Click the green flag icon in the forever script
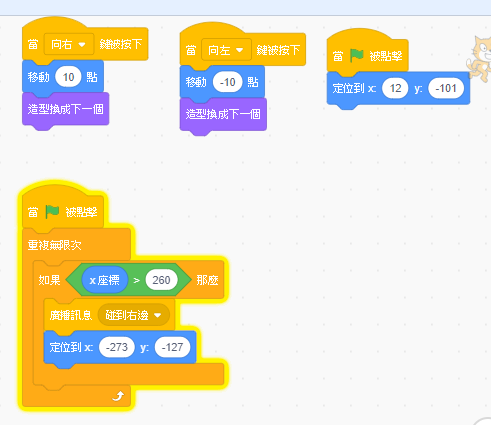The image size is (491, 425). [x=52, y=212]
